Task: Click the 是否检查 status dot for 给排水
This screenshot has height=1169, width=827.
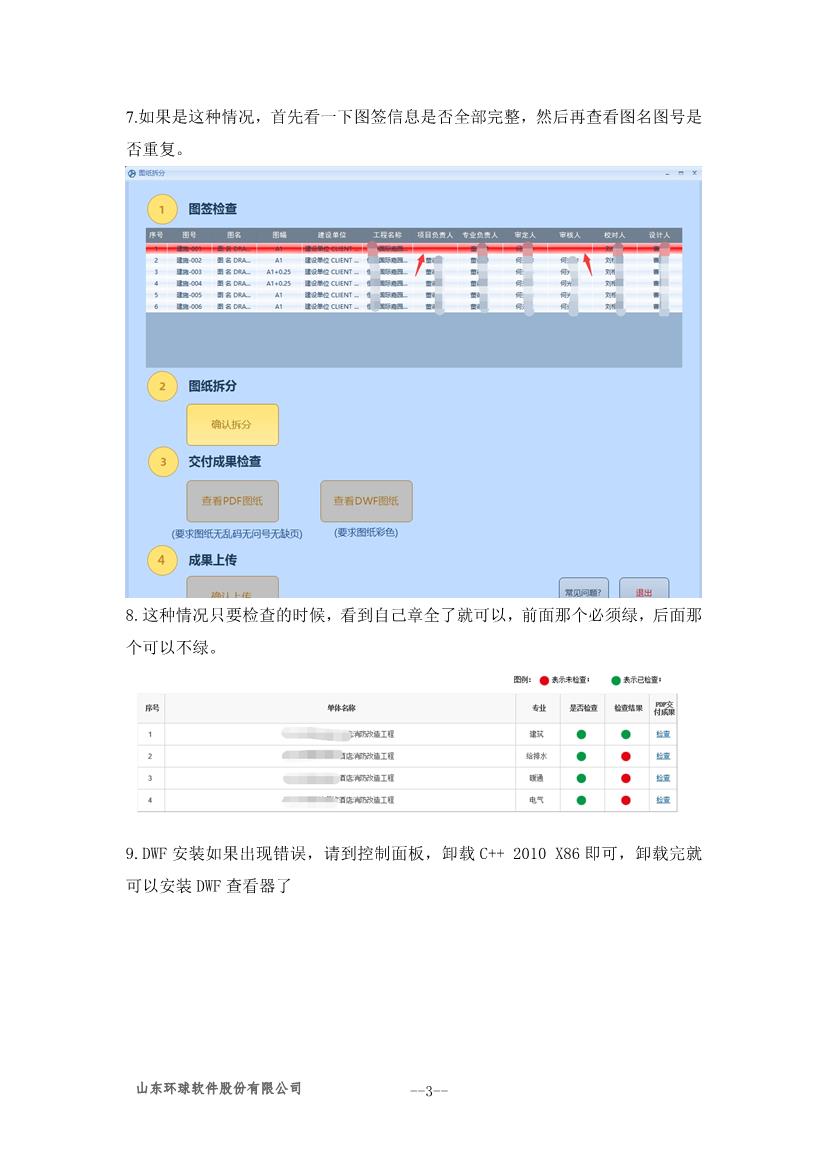Action: click(581, 756)
